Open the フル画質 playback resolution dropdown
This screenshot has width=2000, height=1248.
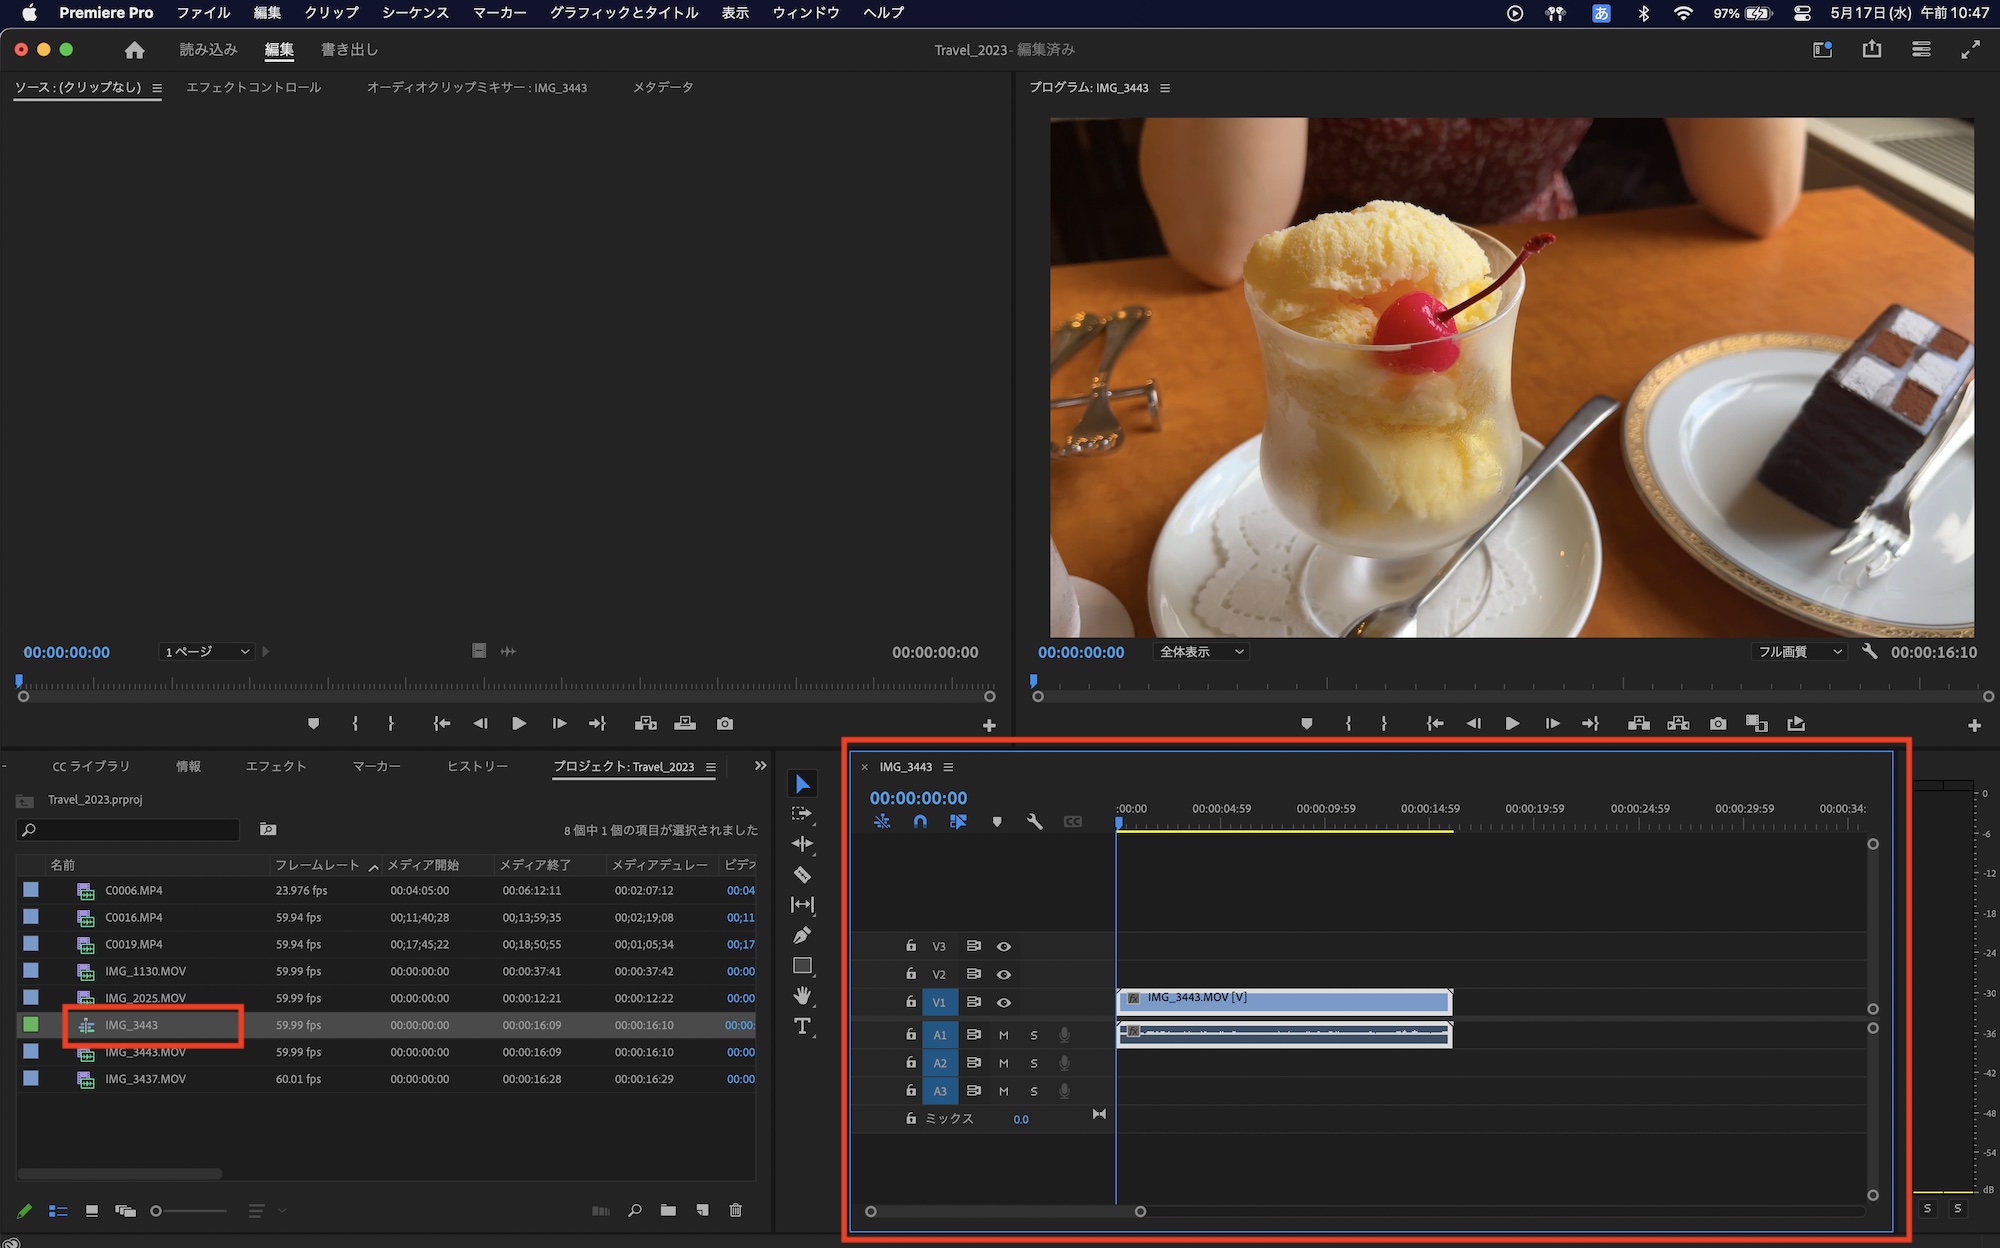(x=1799, y=652)
